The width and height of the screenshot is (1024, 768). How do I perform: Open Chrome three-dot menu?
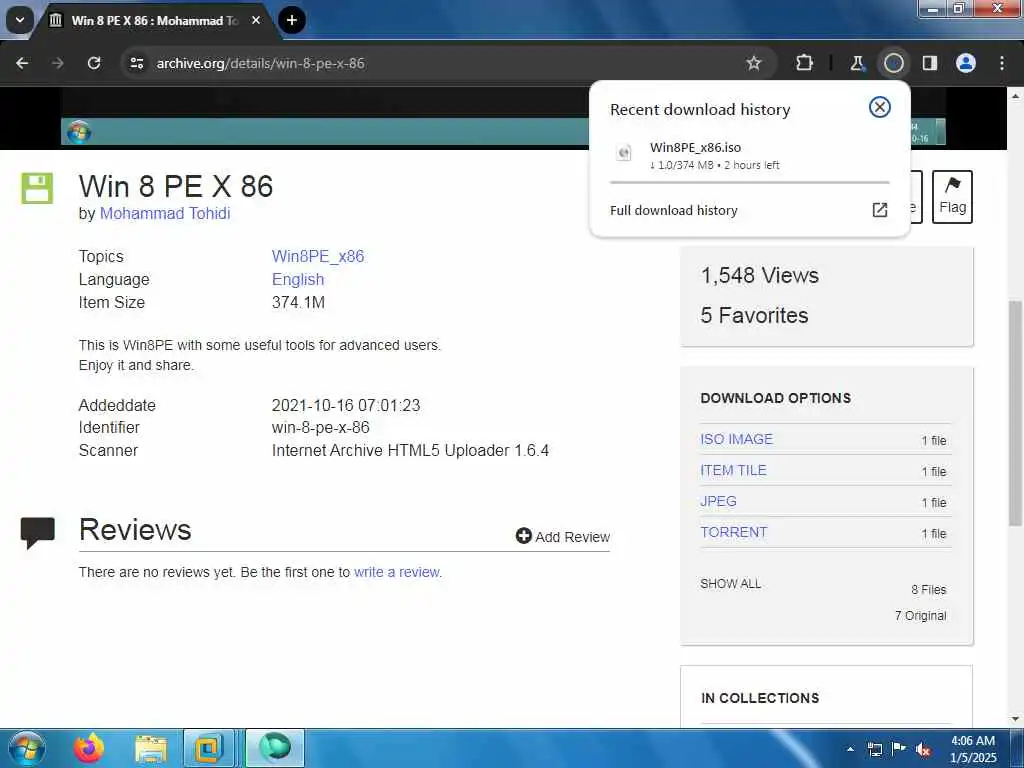tap(1002, 63)
